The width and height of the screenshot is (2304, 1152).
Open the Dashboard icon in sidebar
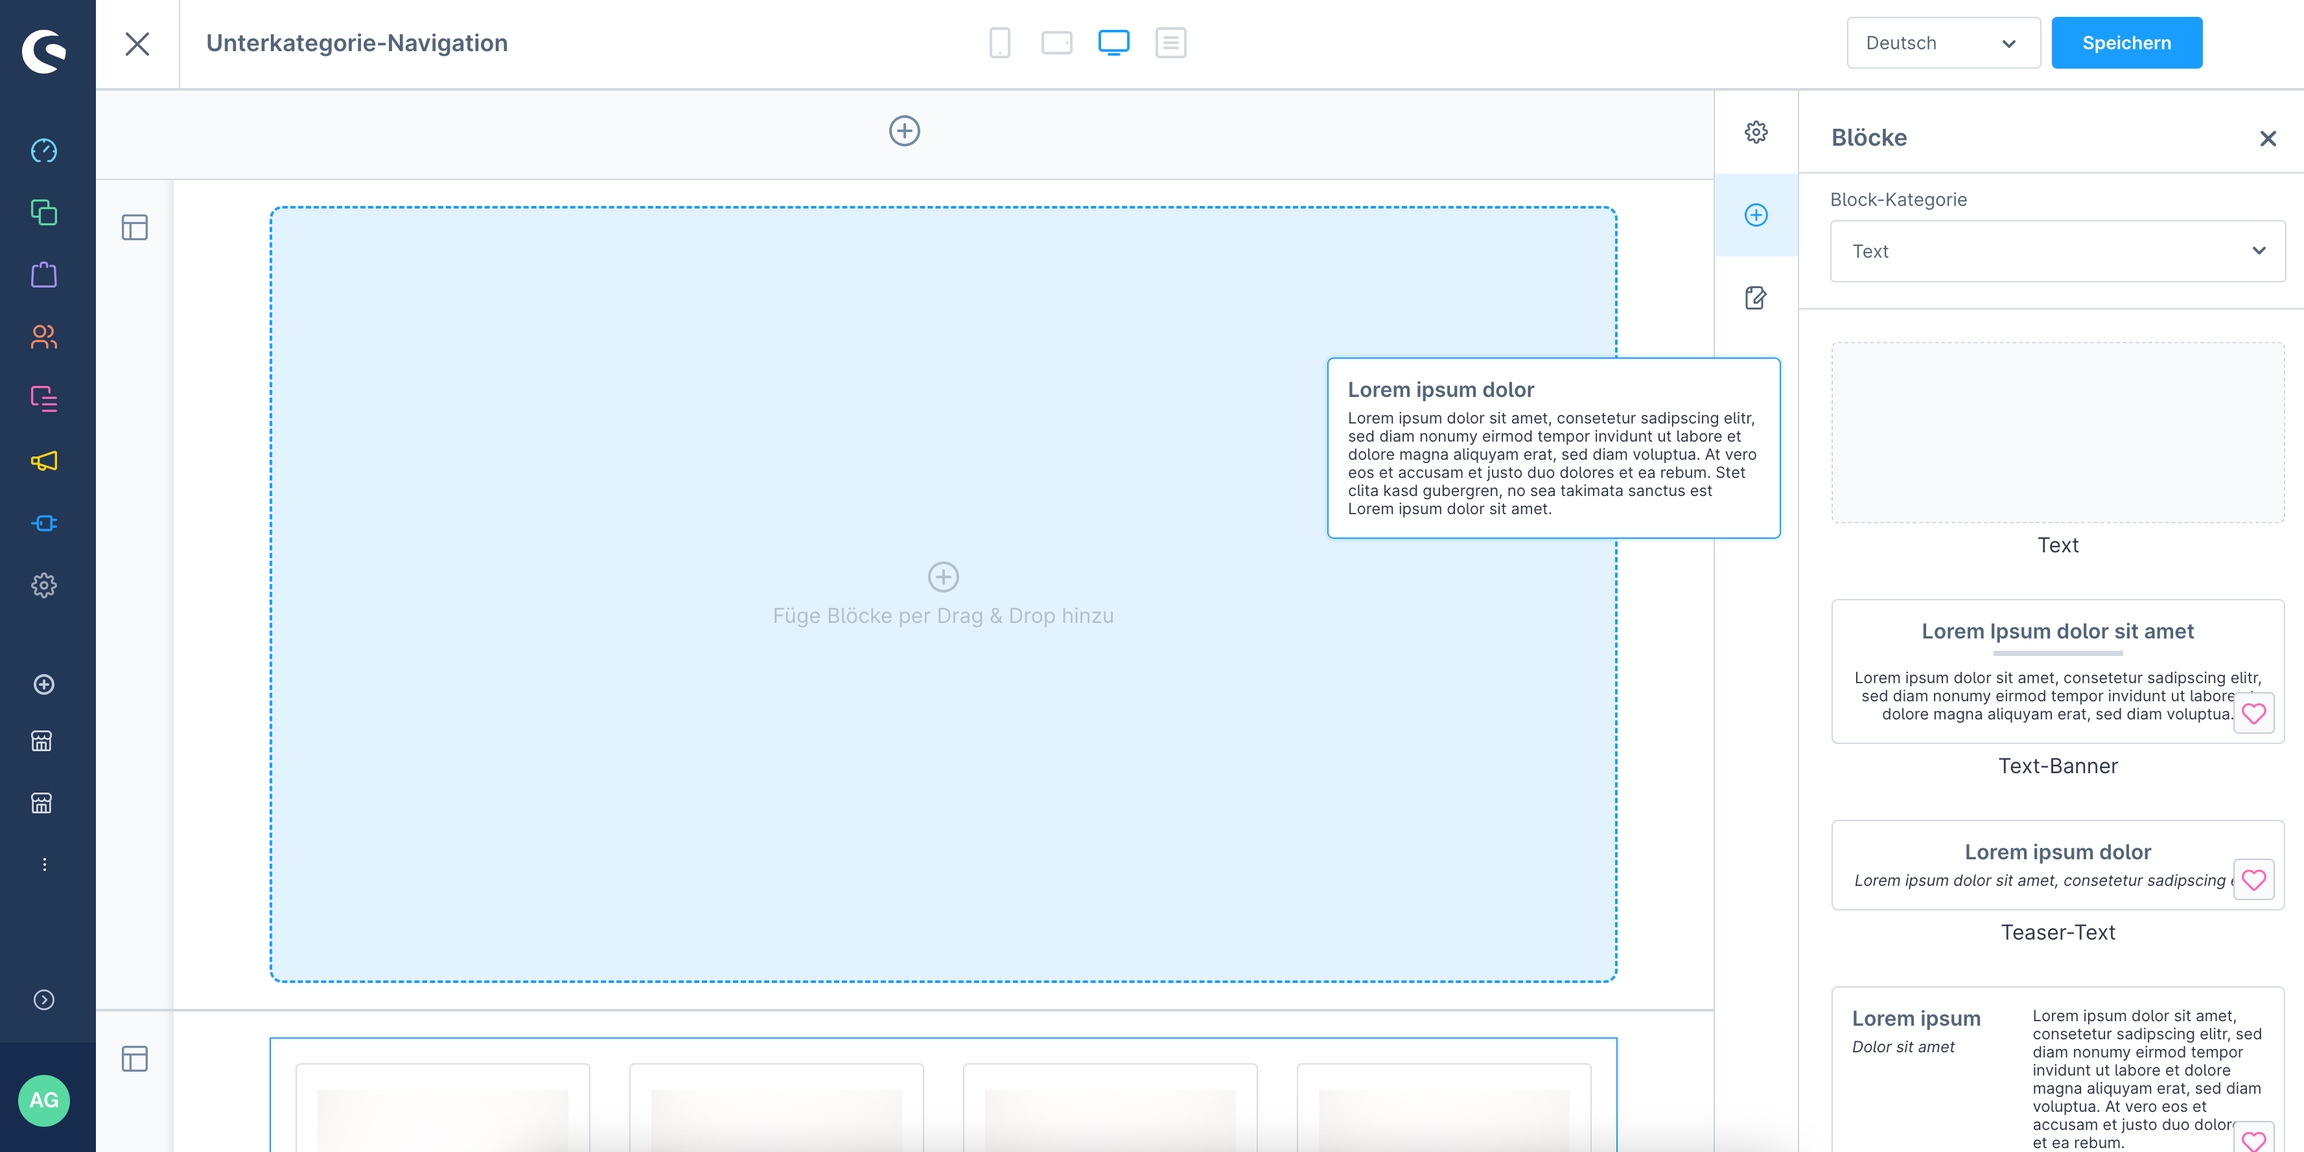pyautogui.click(x=44, y=151)
